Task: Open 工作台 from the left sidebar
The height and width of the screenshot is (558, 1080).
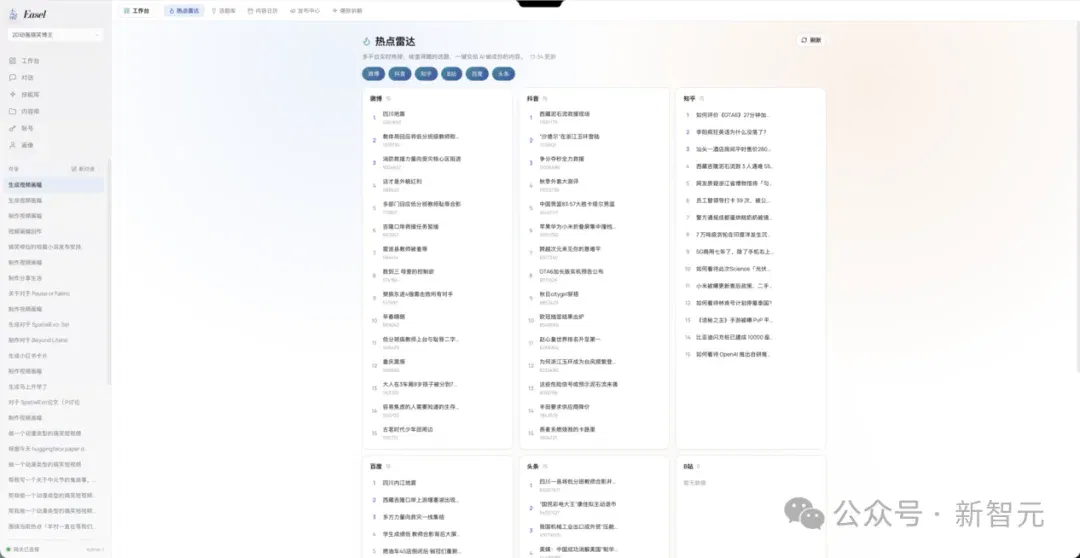Action: (x=25, y=61)
